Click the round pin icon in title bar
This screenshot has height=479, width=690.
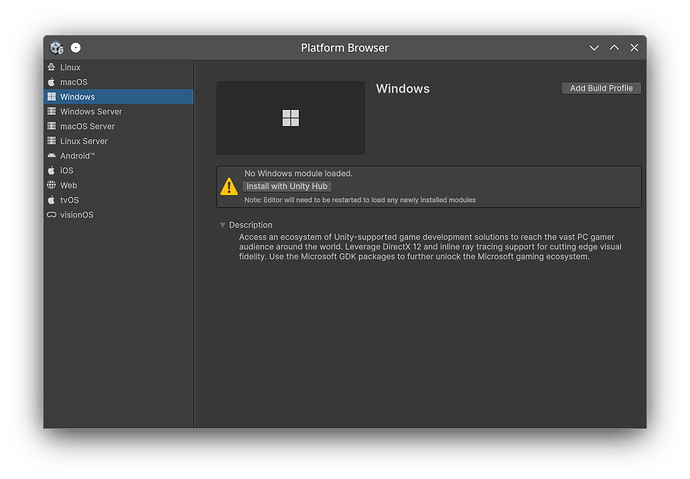point(76,48)
